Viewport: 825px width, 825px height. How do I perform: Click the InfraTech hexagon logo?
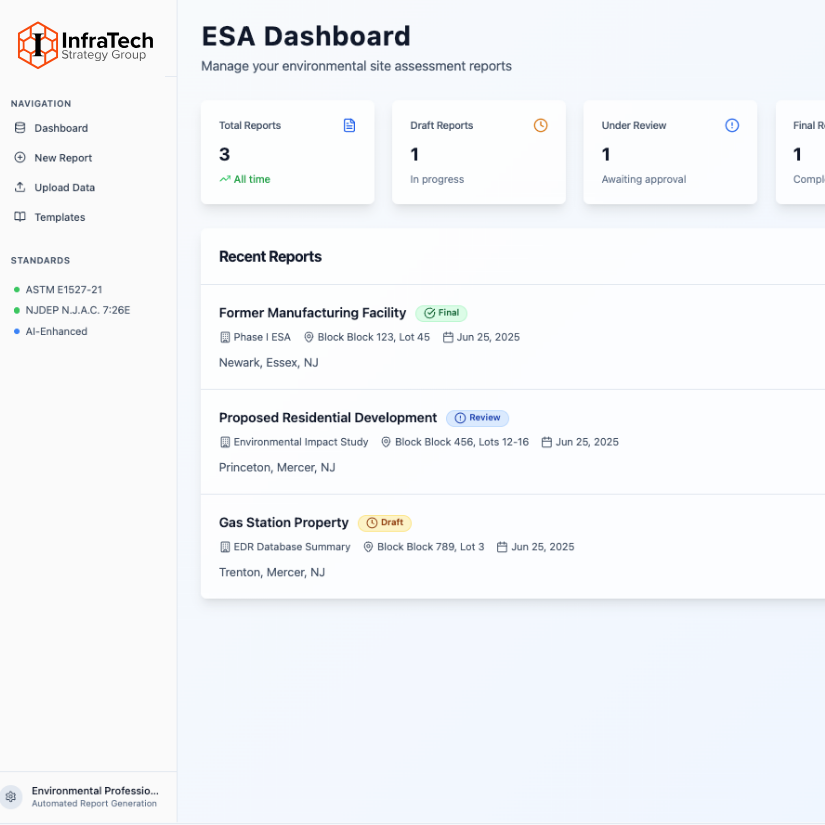coord(38,45)
